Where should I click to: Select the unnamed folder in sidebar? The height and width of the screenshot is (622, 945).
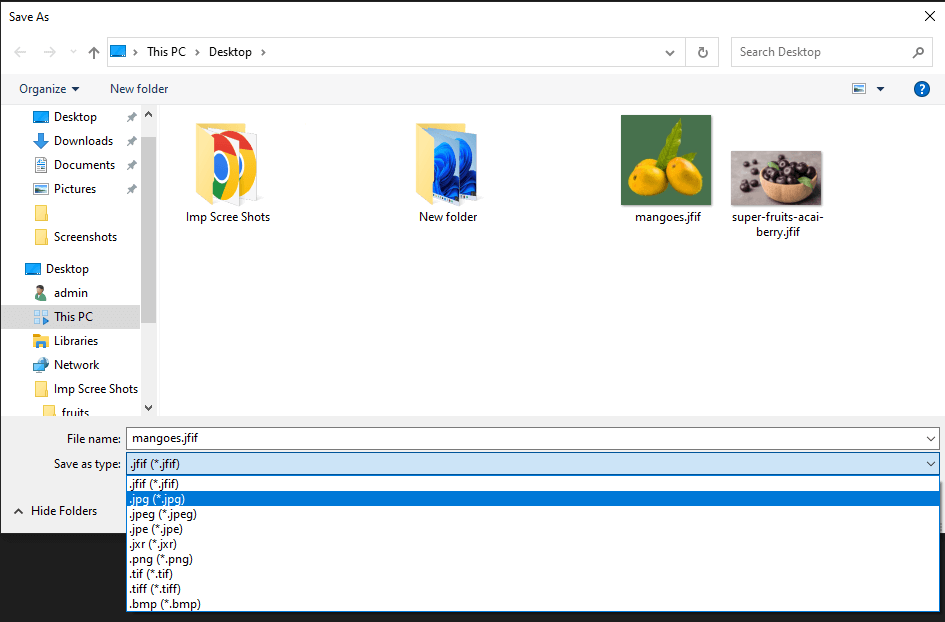coord(41,213)
